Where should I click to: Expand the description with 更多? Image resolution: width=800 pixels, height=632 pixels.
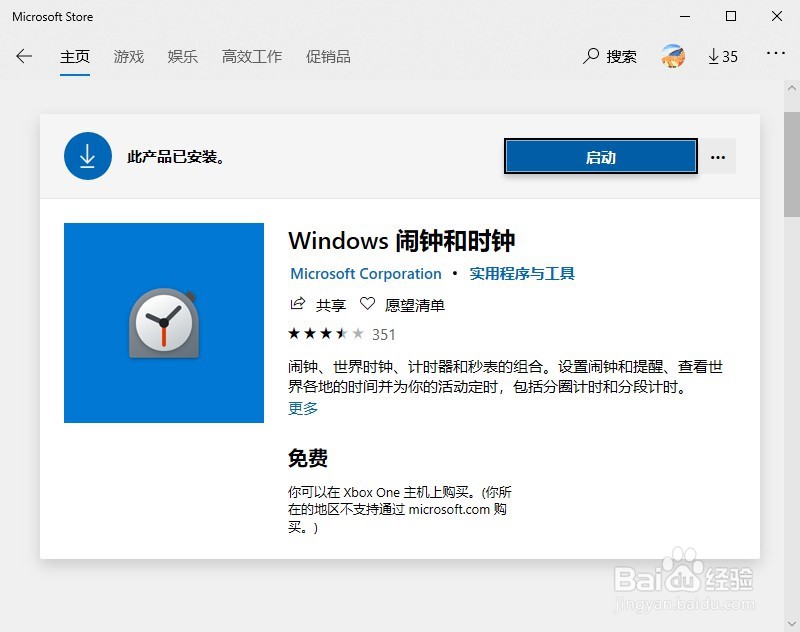302,408
